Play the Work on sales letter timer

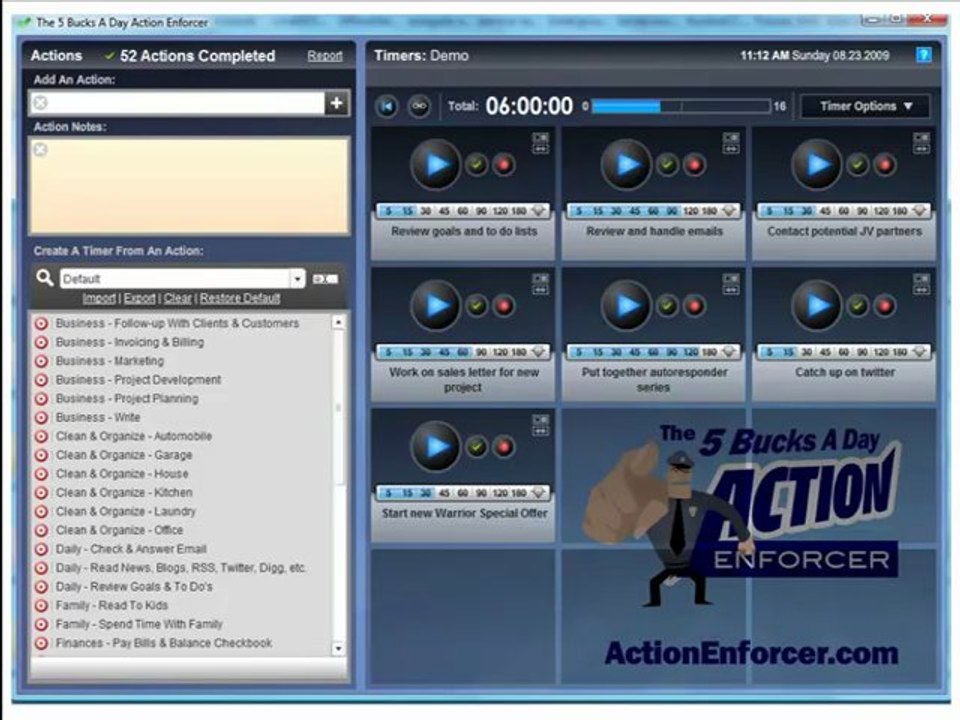click(436, 305)
